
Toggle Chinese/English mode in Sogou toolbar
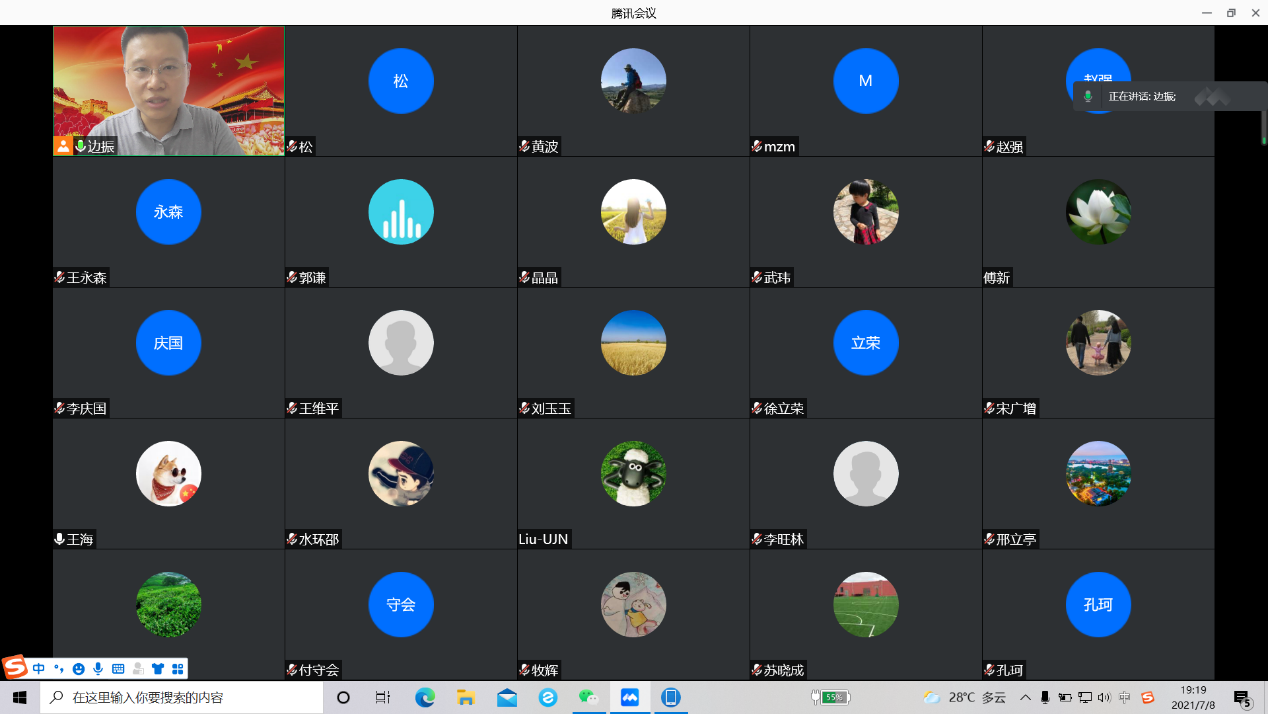[39, 668]
